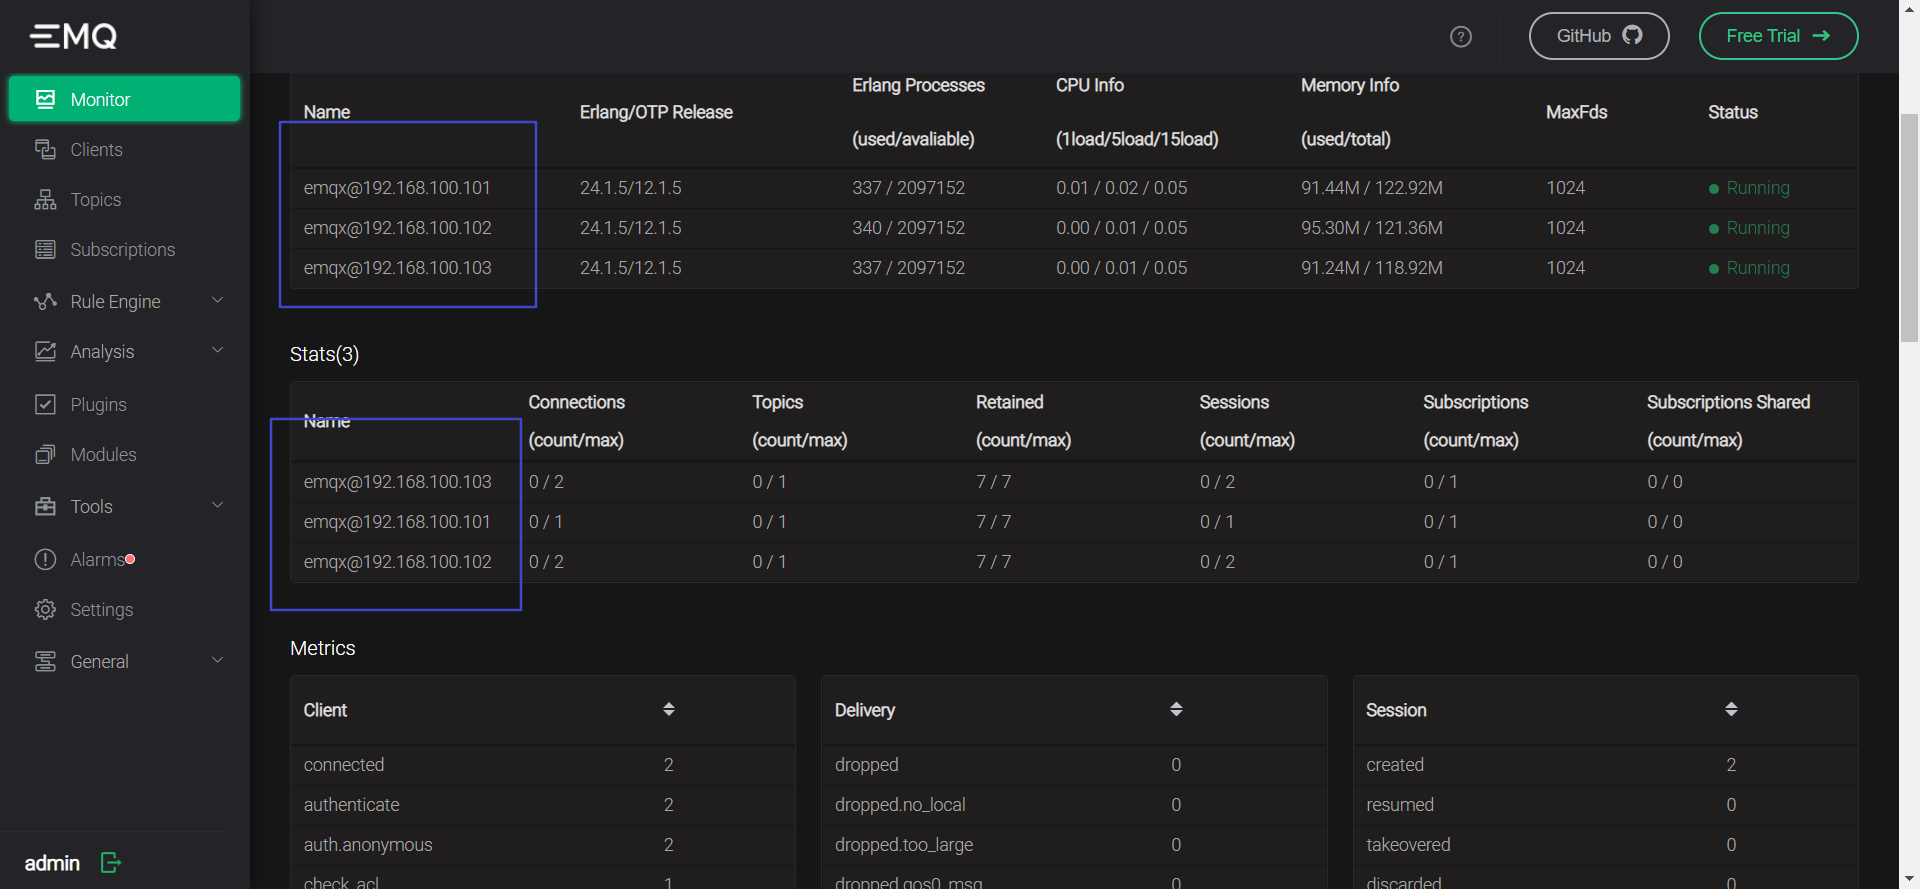Click the General sidebar icon

tap(45, 661)
